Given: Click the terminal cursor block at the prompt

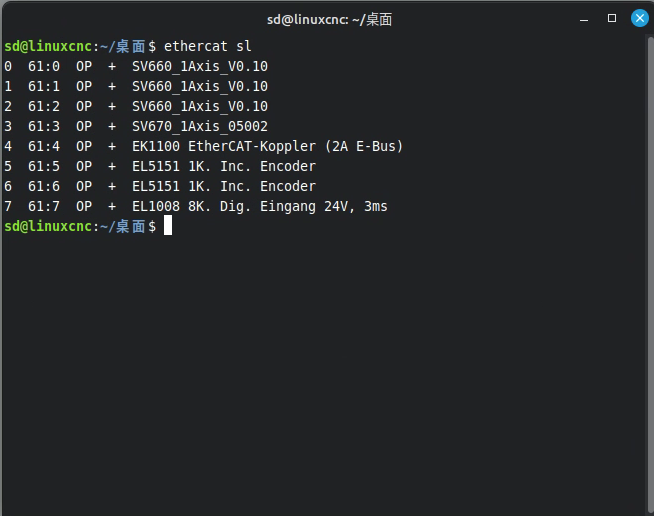Looking at the screenshot, I should [168, 226].
